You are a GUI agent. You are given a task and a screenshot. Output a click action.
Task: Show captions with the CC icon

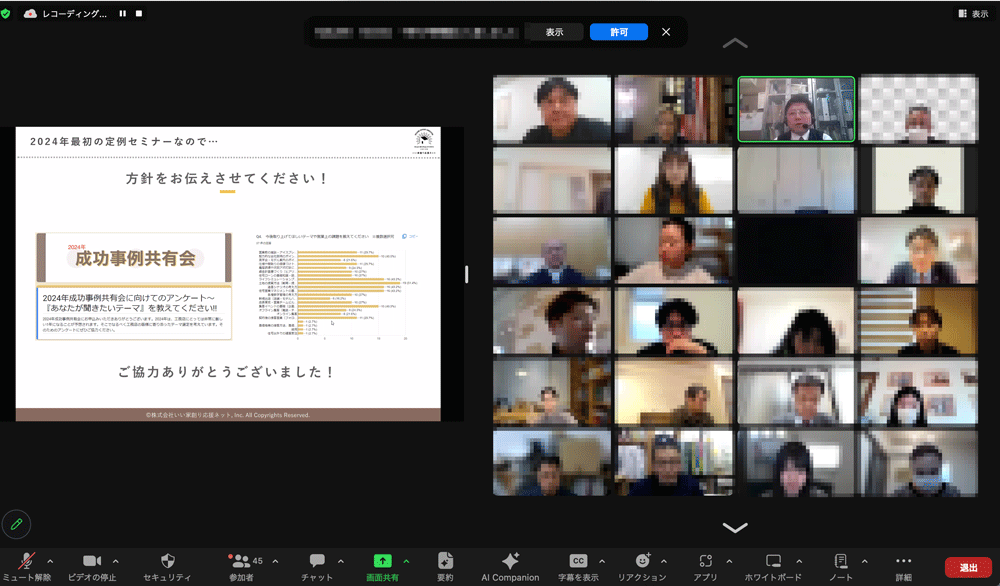(x=578, y=561)
